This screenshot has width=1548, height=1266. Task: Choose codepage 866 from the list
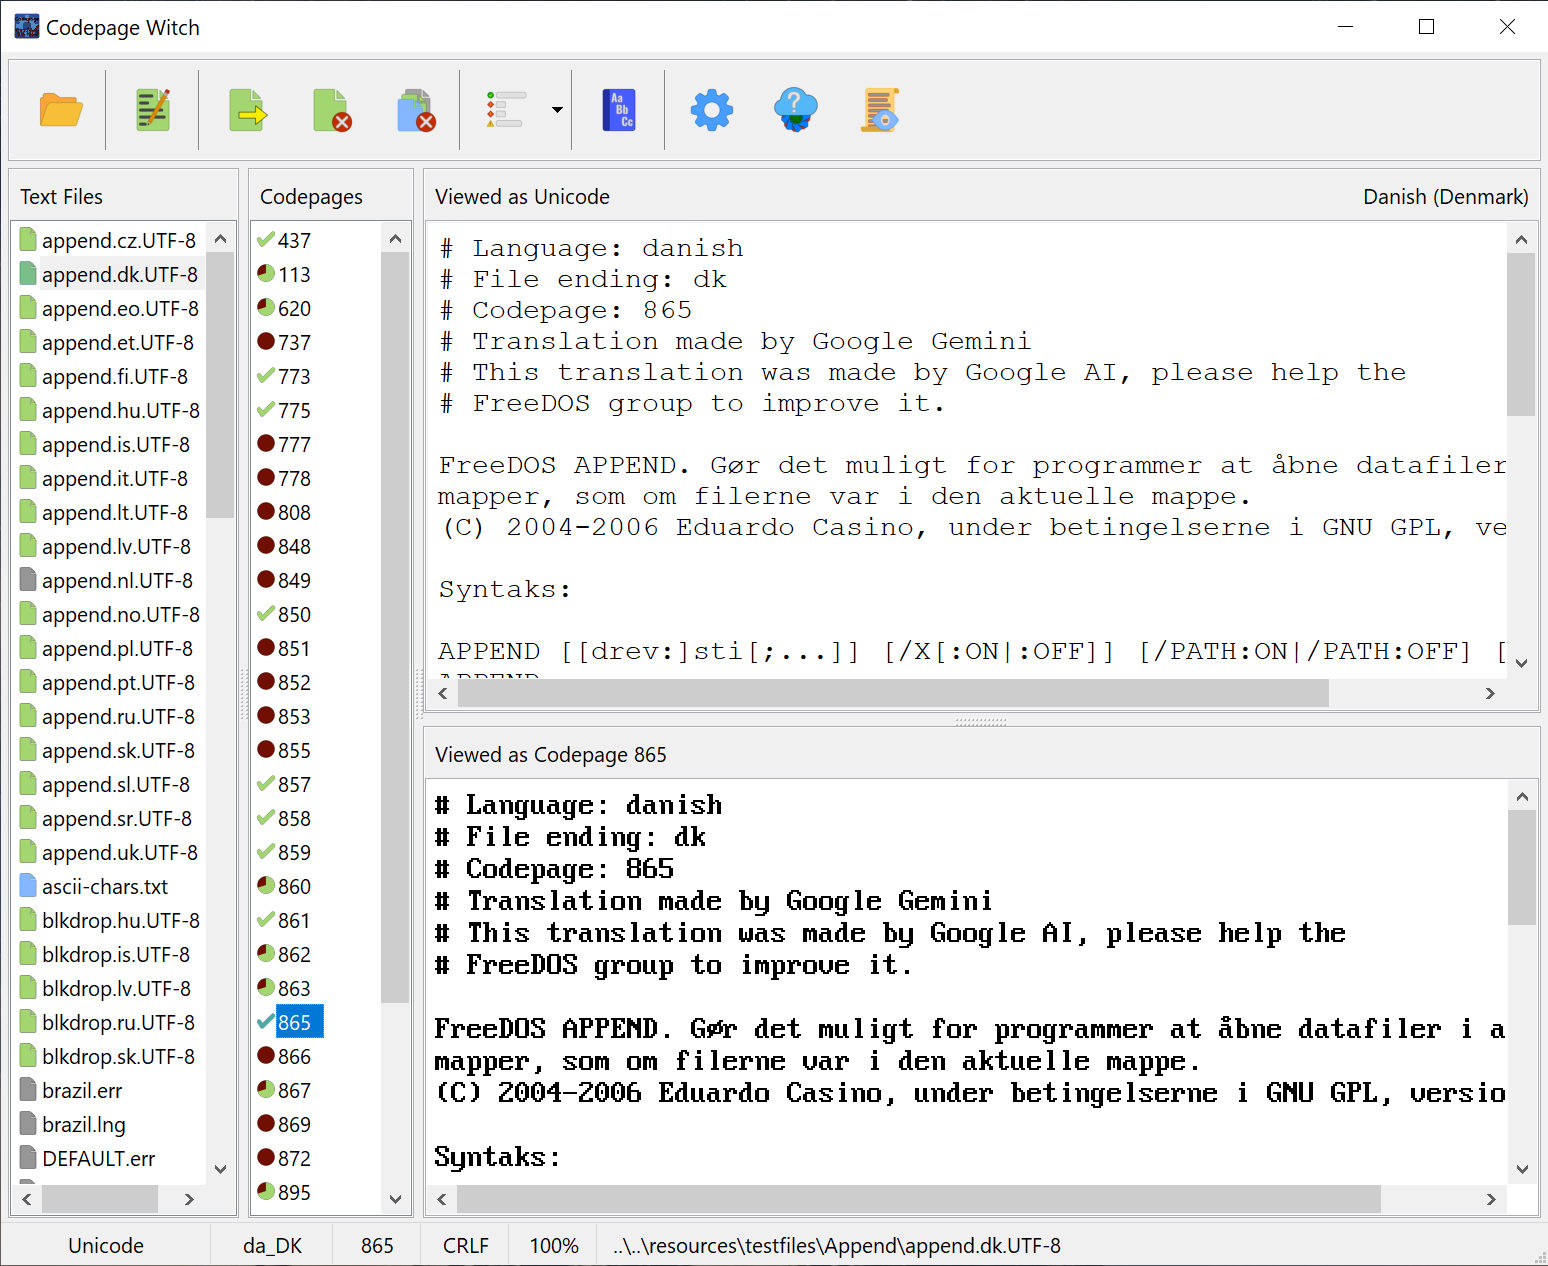click(294, 1057)
